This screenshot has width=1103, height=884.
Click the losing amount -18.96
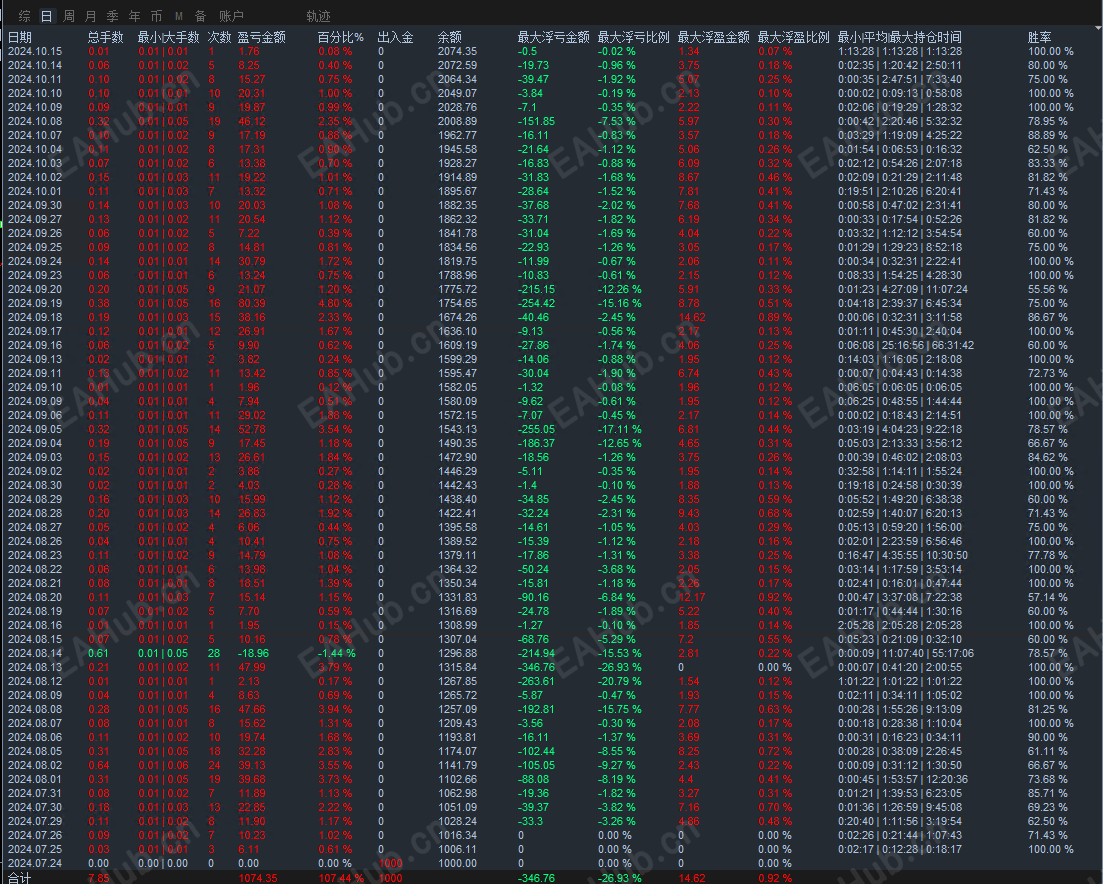(253, 653)
